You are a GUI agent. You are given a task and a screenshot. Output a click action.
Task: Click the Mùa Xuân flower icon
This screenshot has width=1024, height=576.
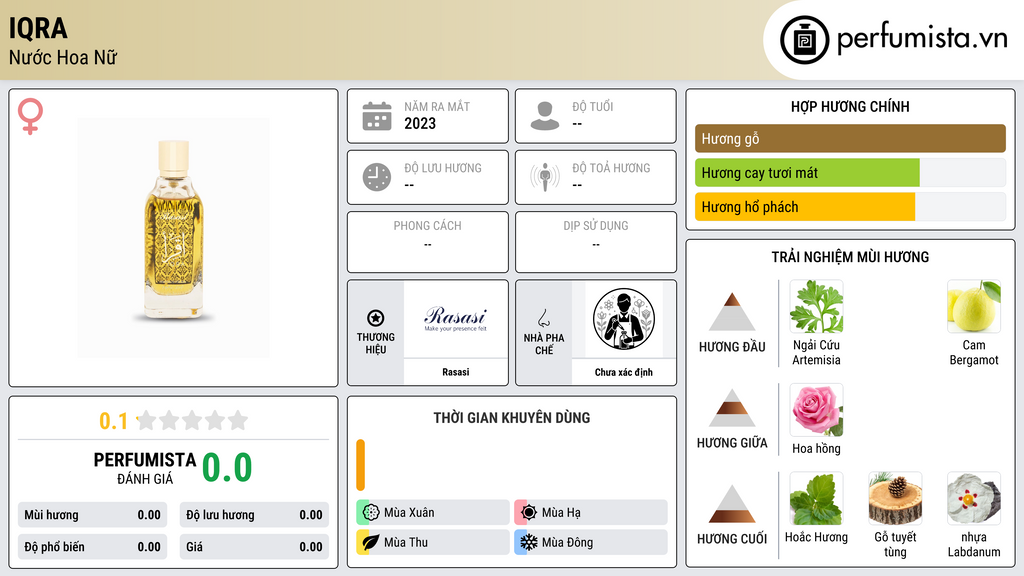point(371,513)
